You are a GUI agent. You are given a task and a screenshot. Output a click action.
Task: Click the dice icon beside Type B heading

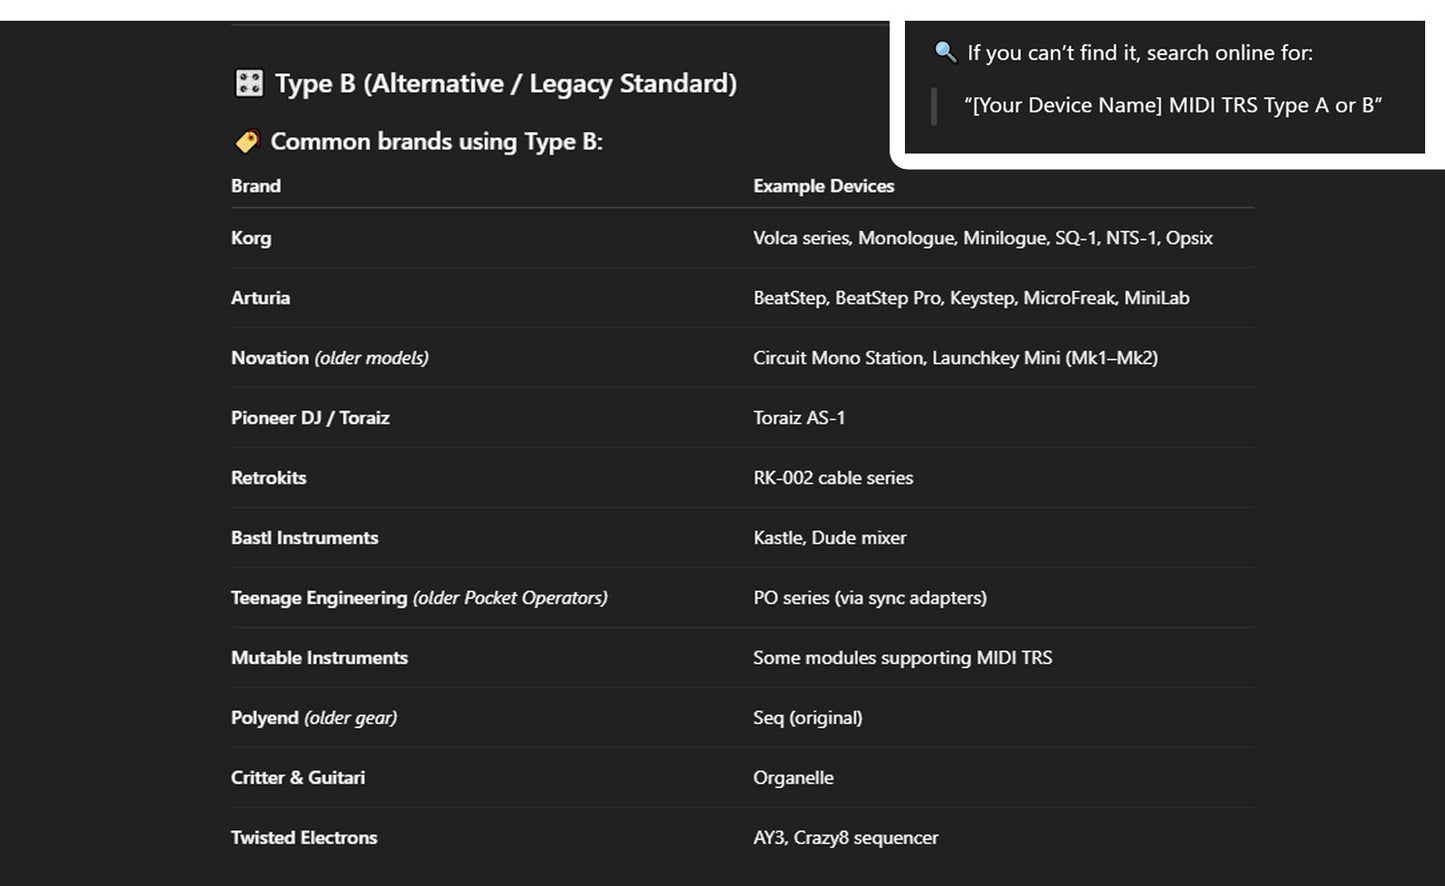tap(248, 83)
